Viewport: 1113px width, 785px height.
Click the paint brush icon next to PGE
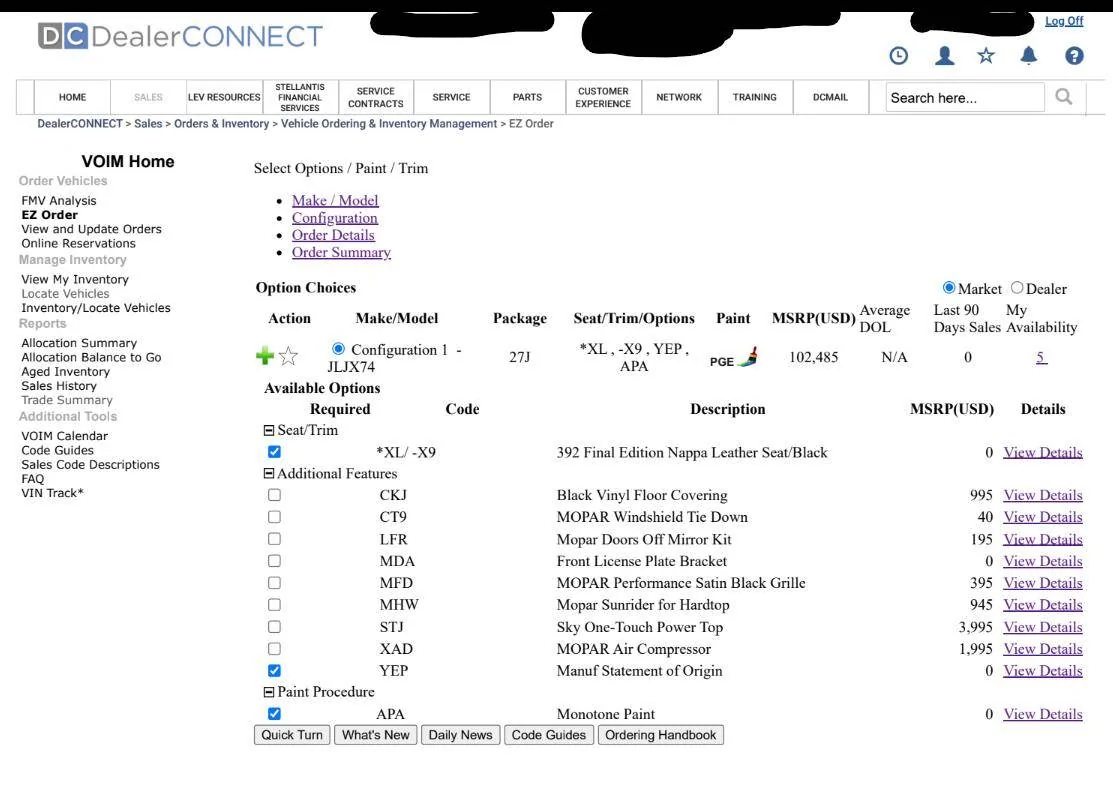point(748,357)
